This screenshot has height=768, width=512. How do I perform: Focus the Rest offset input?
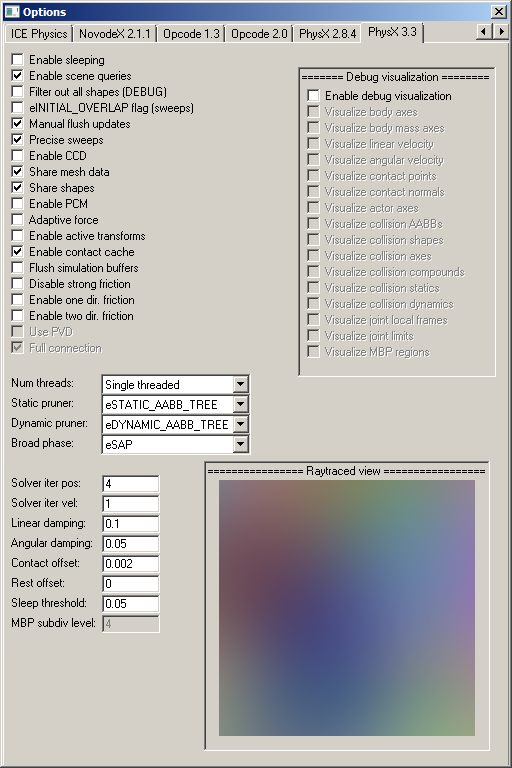131,584
